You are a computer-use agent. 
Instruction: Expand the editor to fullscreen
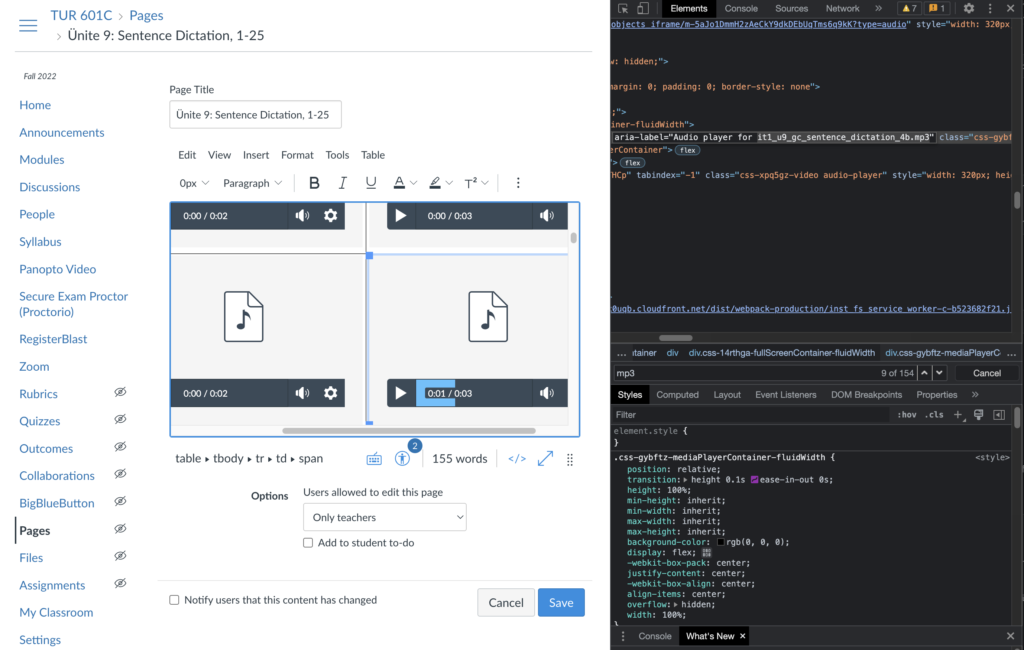point(545,459)
